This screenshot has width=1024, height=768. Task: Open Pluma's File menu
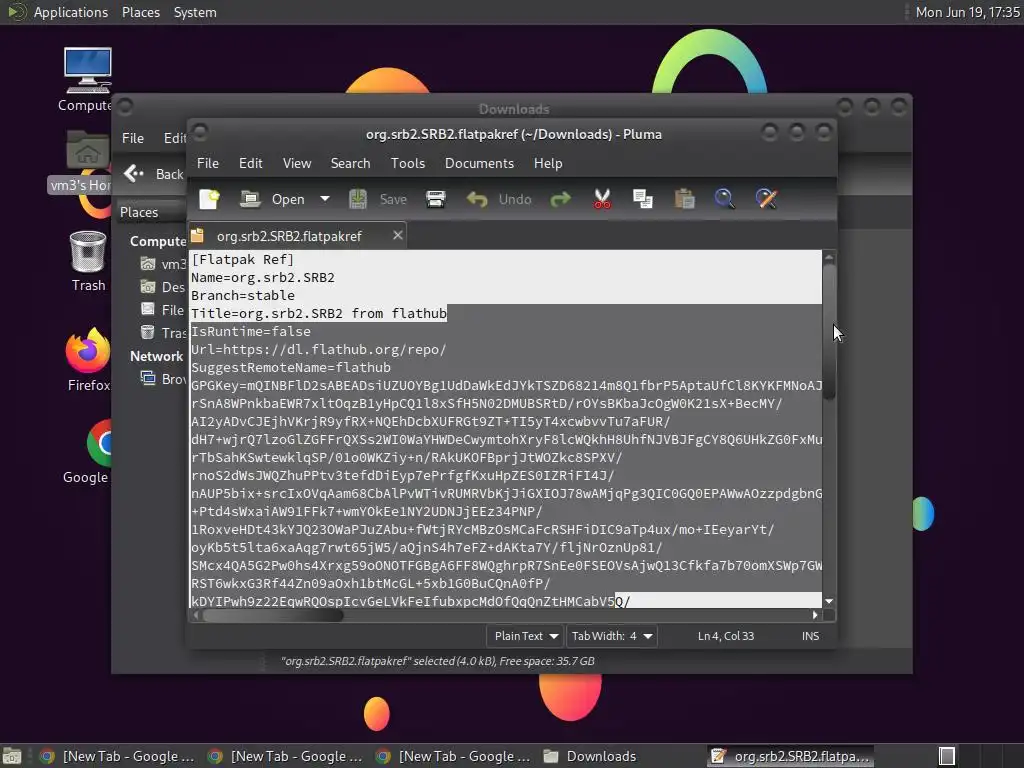click(208, 163)
